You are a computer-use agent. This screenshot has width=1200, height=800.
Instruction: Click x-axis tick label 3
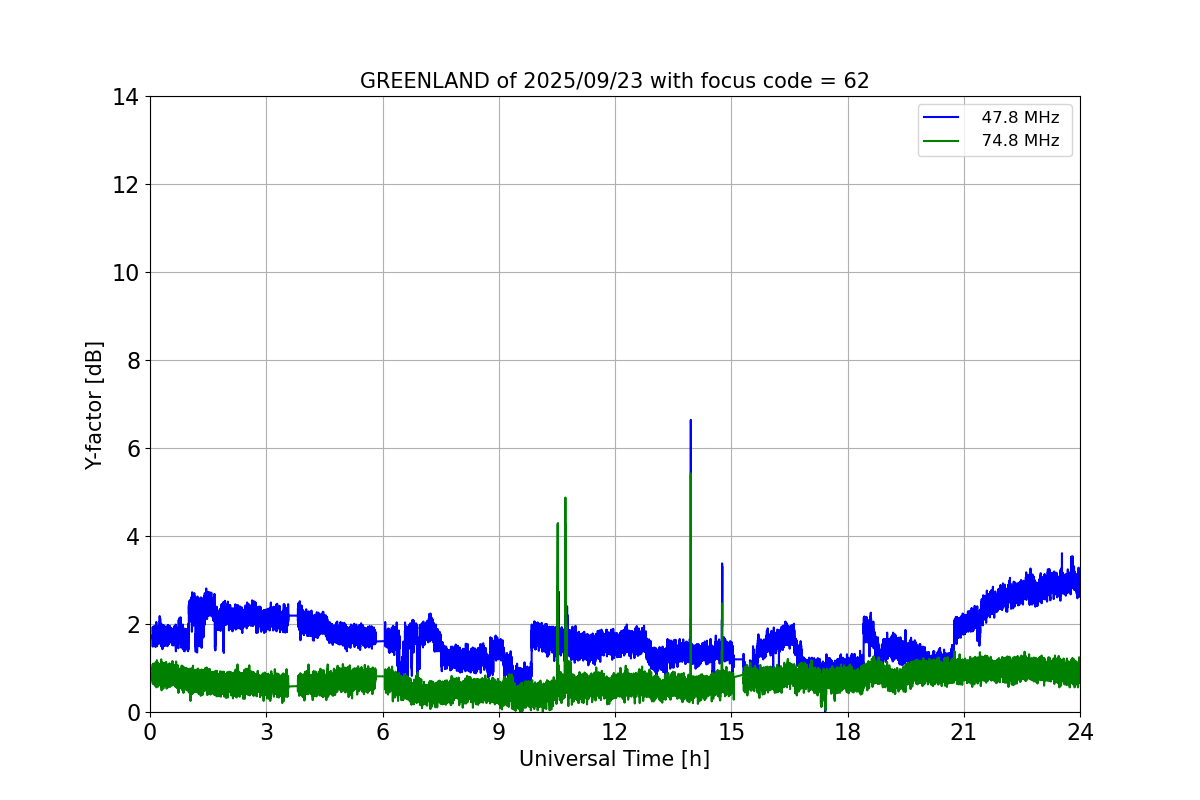tap(266, 732)
